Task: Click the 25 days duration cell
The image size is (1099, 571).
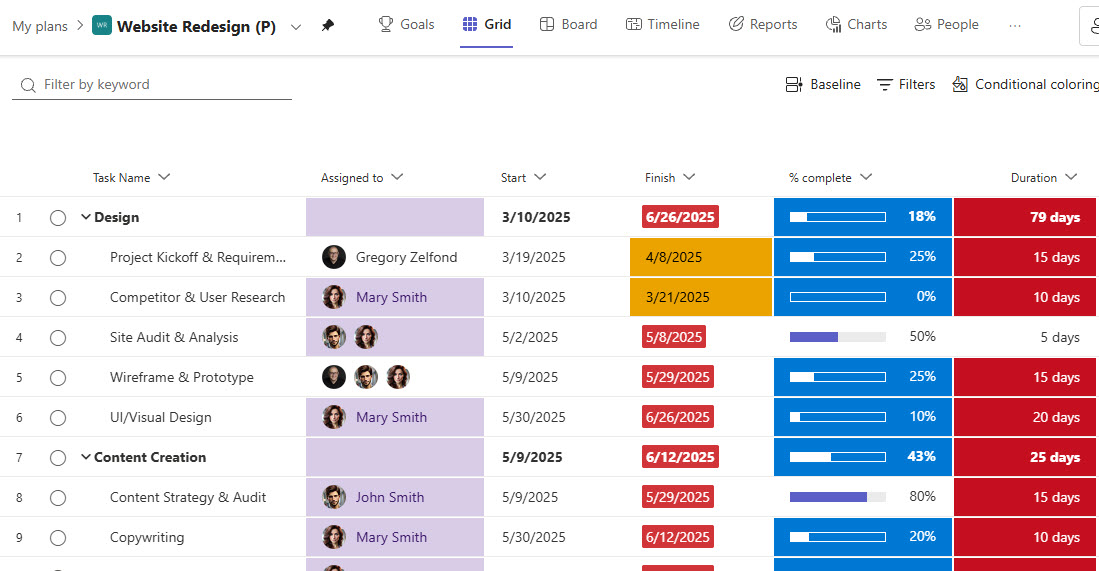Action: pyautogui.click(x=1026, y=457)
